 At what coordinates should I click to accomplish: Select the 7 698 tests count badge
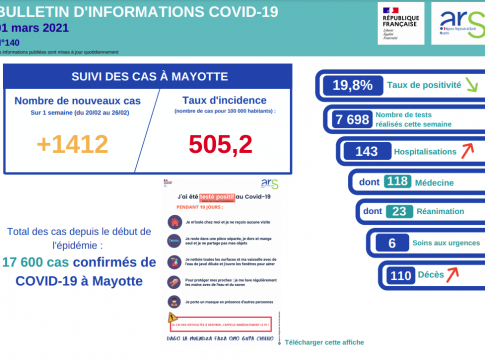352,119
